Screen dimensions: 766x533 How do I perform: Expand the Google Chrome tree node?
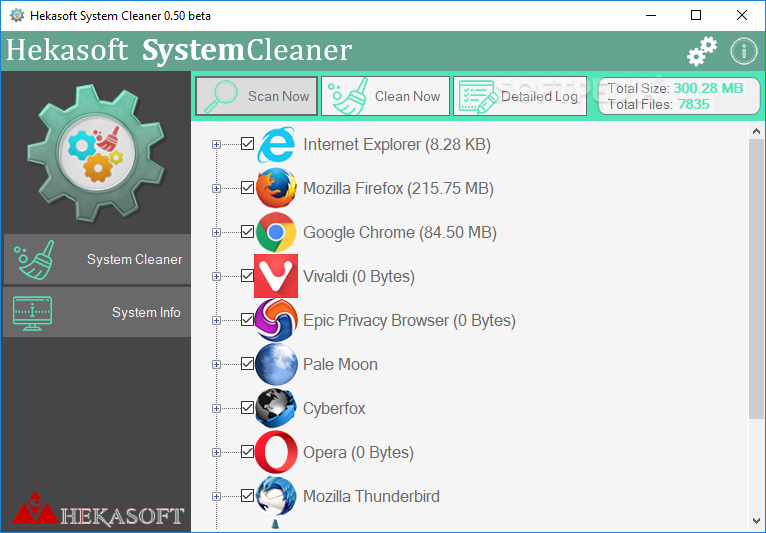(x=216, y=233)
